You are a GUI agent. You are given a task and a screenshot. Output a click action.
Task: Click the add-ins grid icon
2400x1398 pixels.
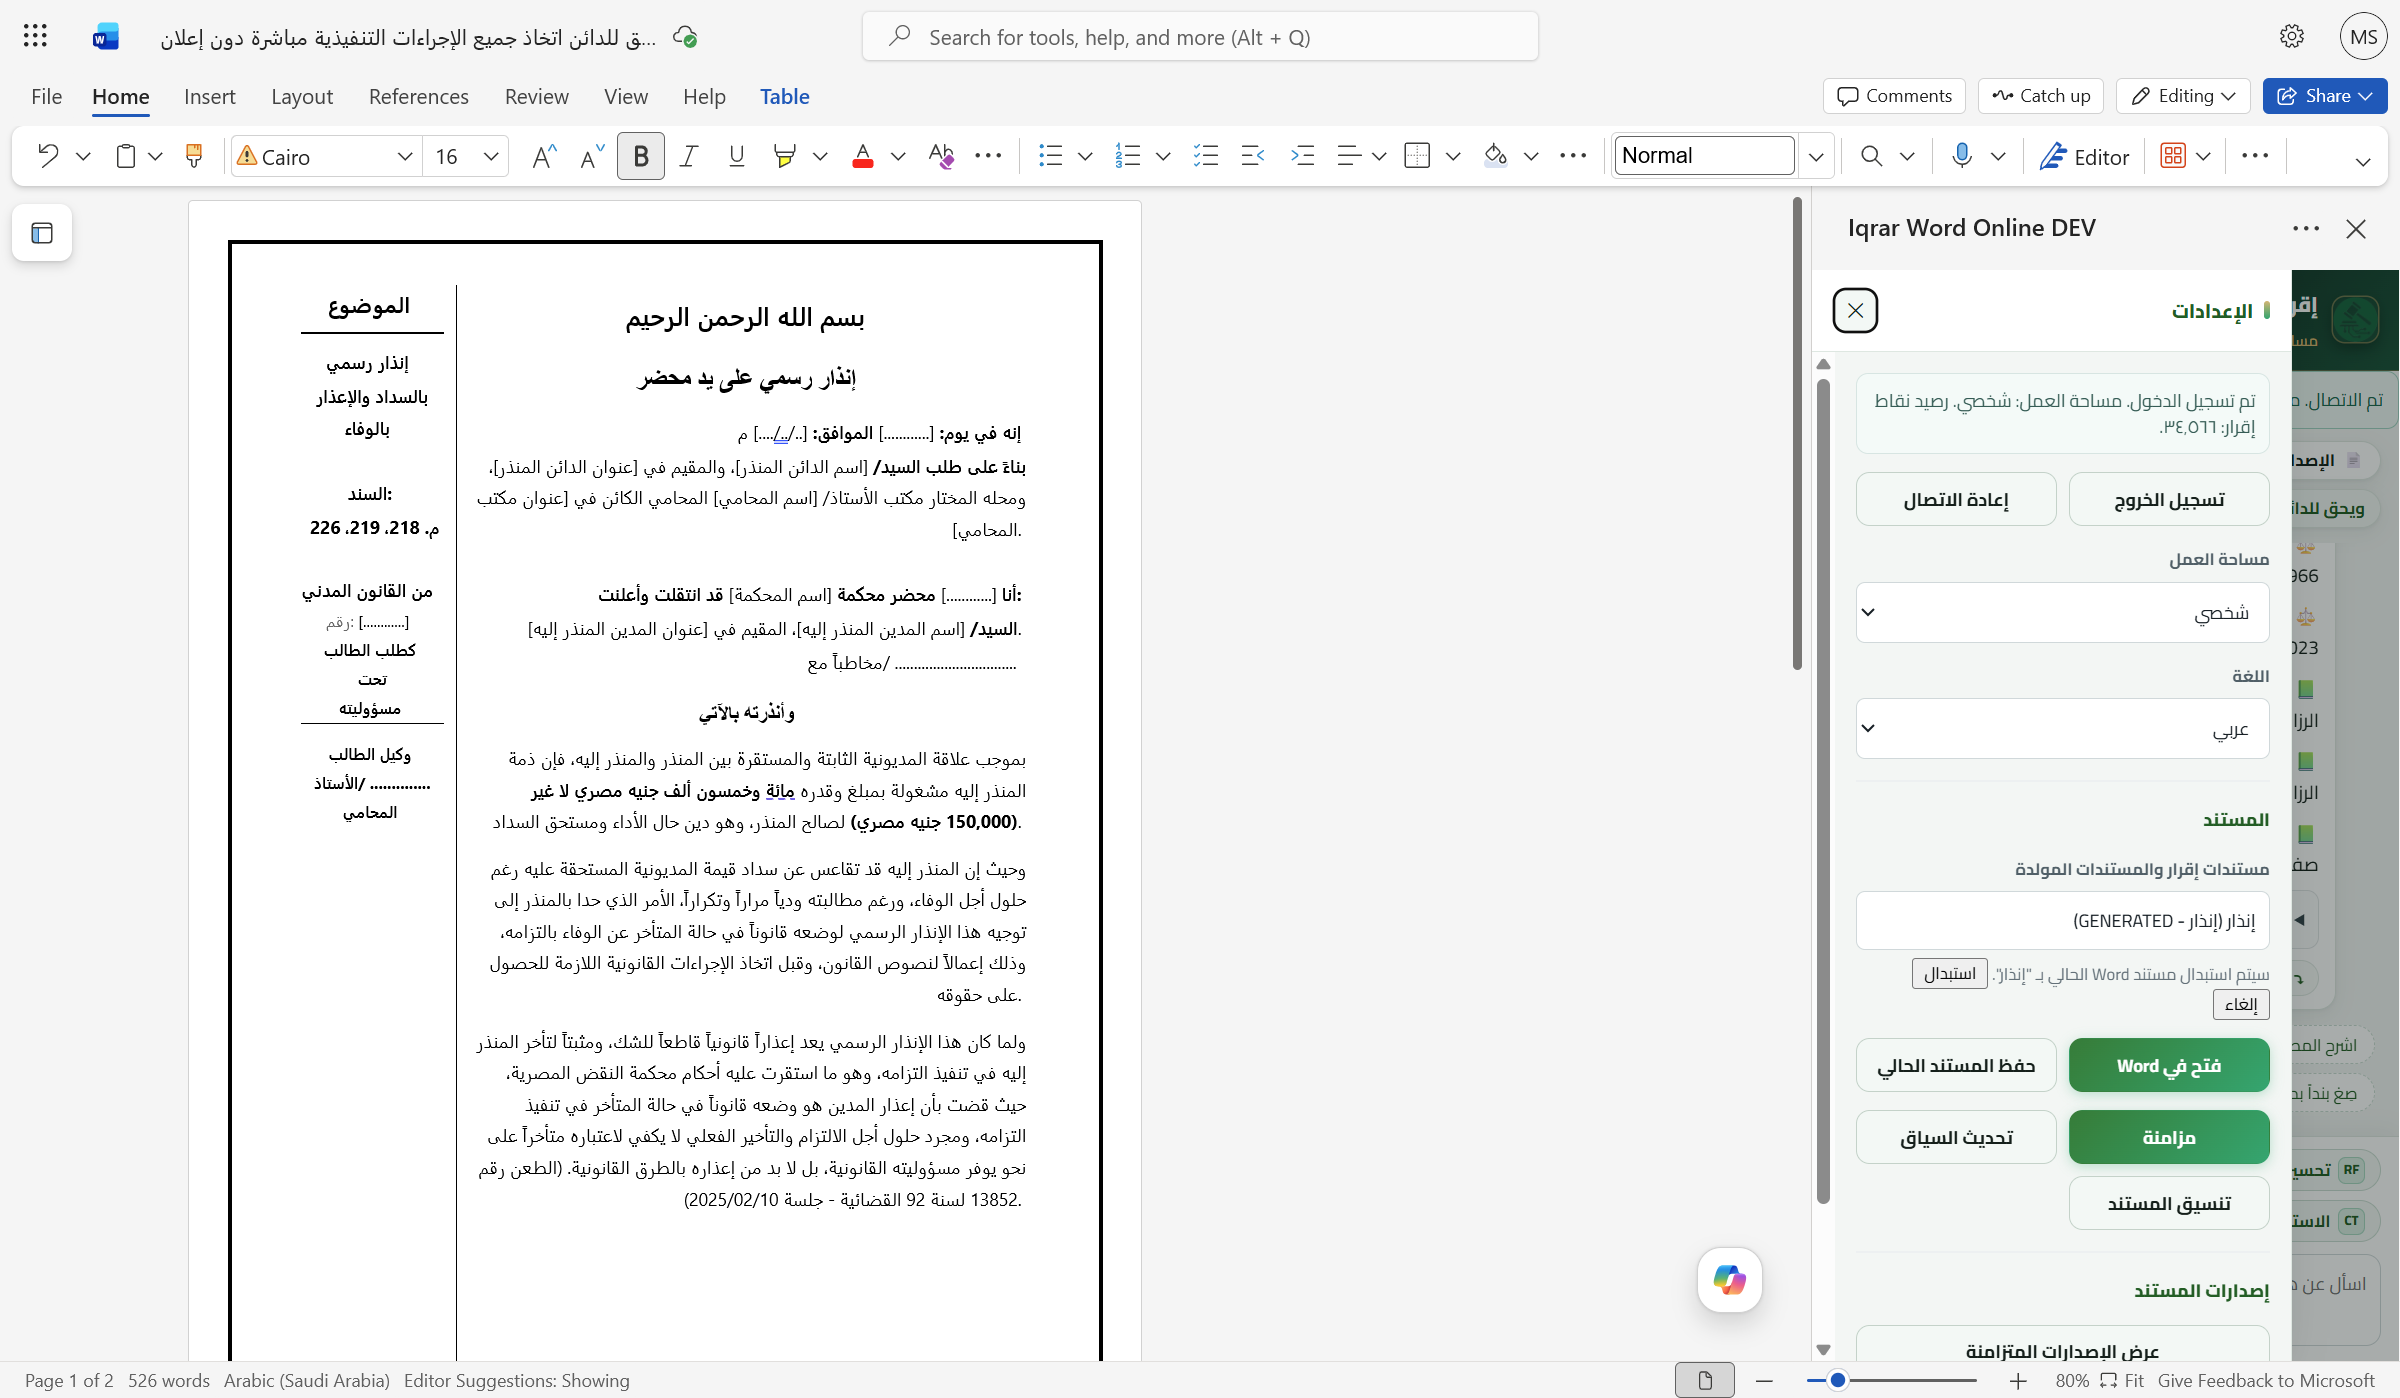(x=2173, y=156)
